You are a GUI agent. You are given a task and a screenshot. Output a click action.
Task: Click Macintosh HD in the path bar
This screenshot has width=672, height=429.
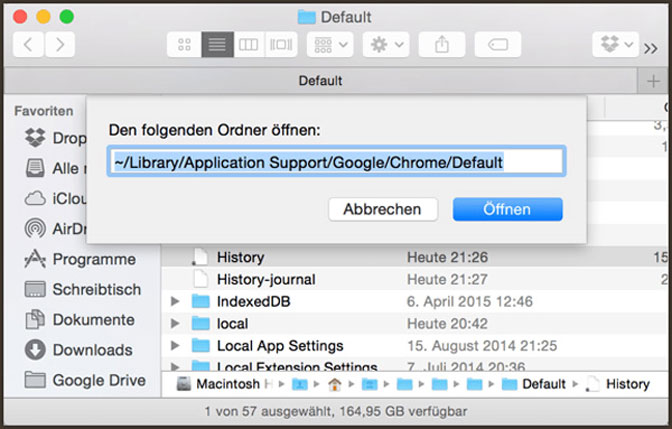coord(225,384)
